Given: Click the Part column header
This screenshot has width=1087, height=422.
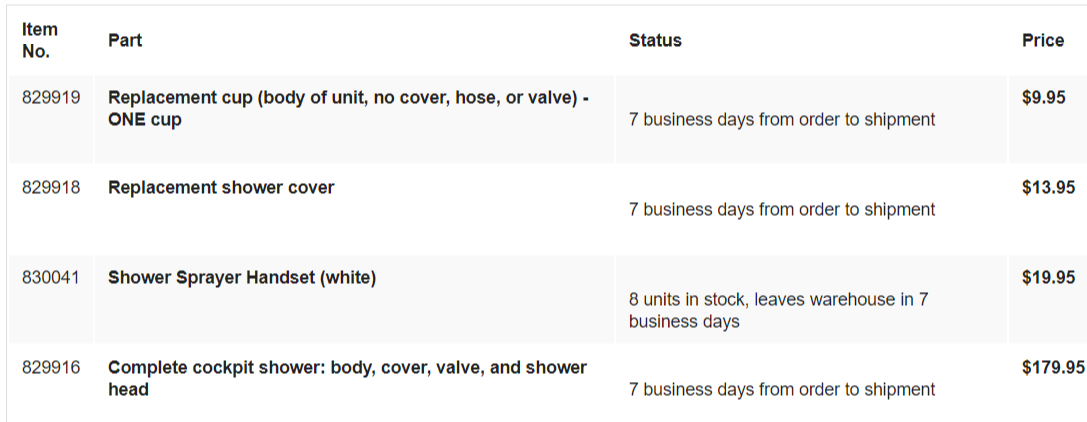Looking at the screenshot, I should (125, 40).
